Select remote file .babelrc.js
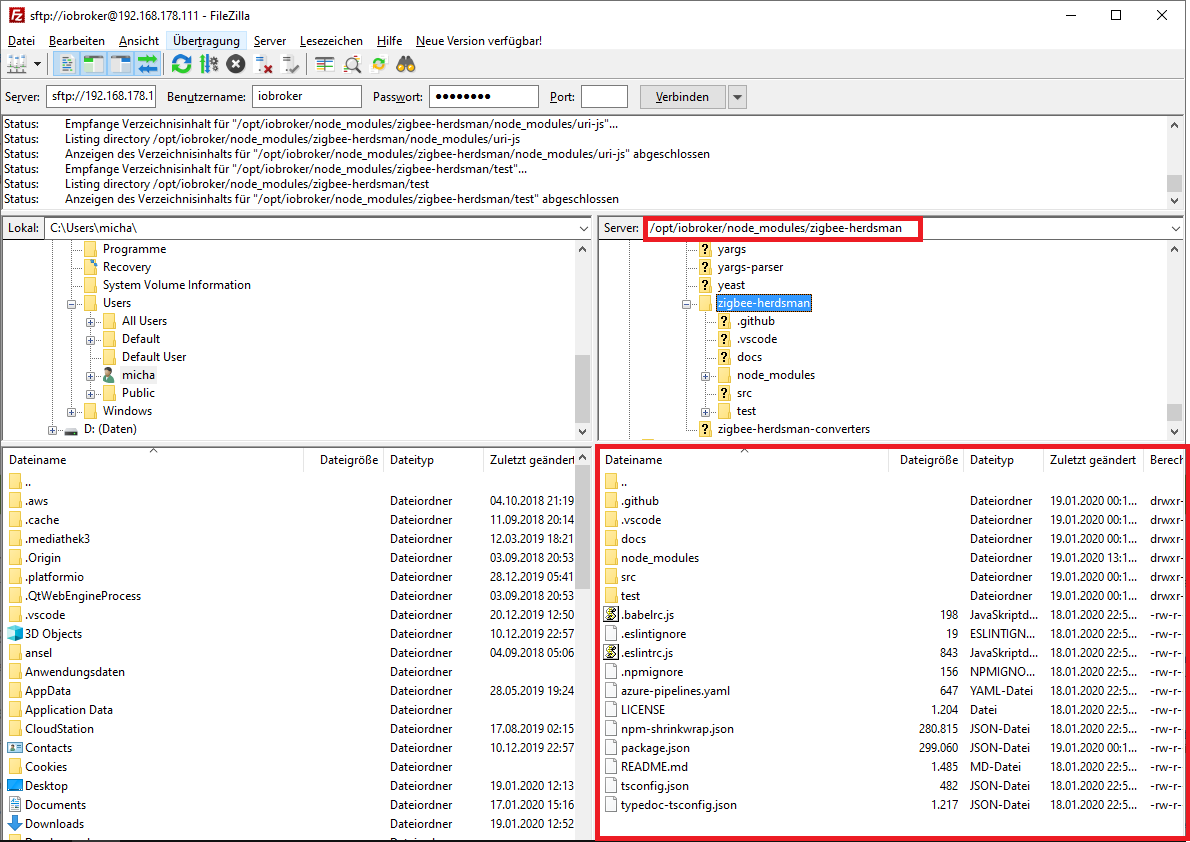 point(647,615)
